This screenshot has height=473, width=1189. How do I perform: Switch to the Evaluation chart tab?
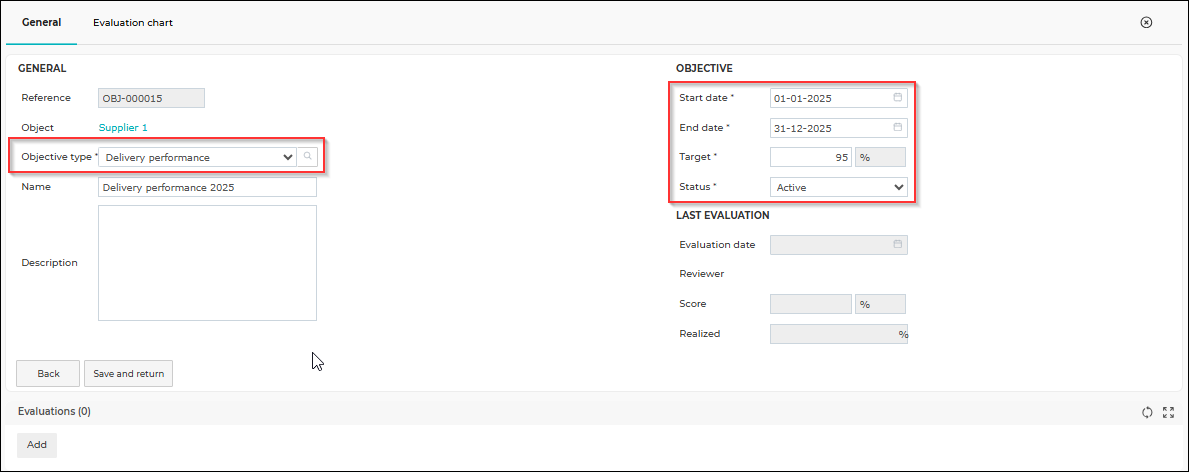click(x=133, y=23)
